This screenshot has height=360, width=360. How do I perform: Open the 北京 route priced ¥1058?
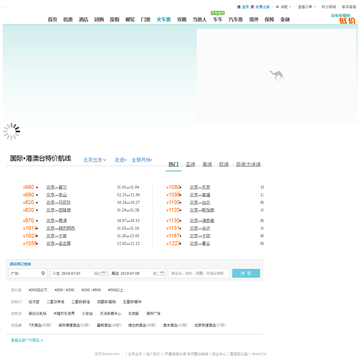point(59,244)
